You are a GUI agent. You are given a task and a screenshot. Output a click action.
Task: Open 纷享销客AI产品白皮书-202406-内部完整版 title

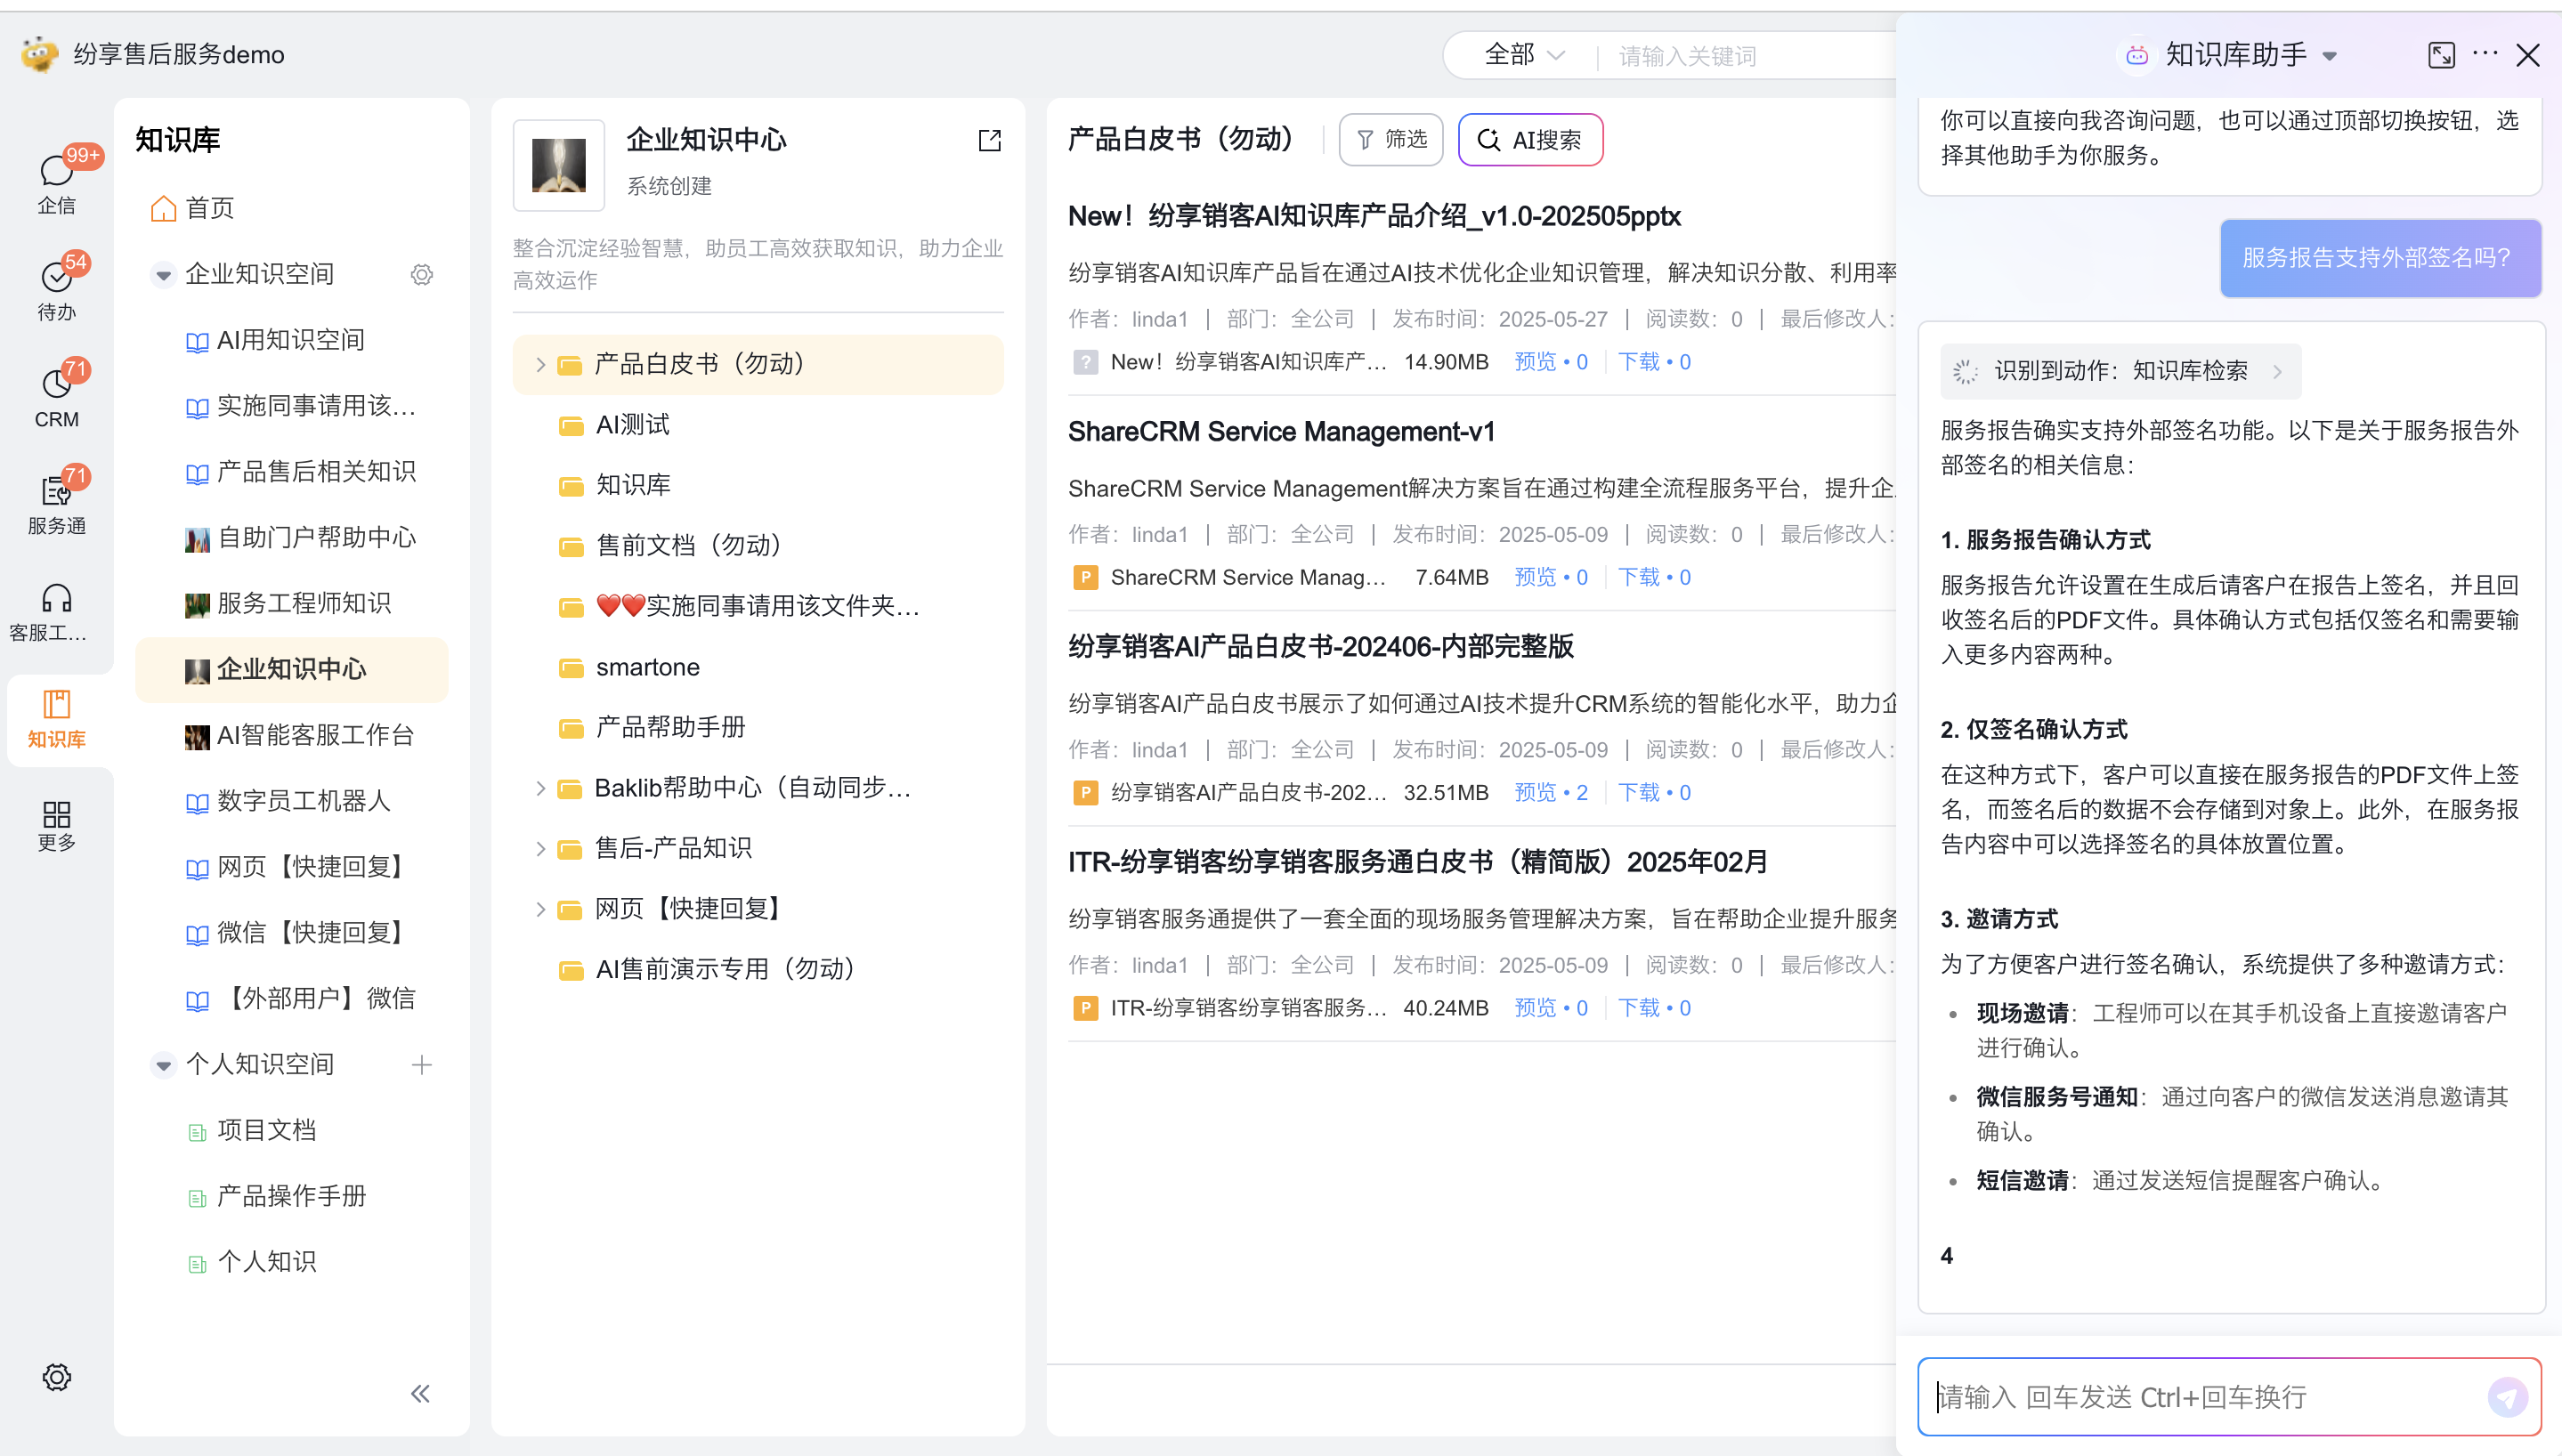tap(1321, 646)
